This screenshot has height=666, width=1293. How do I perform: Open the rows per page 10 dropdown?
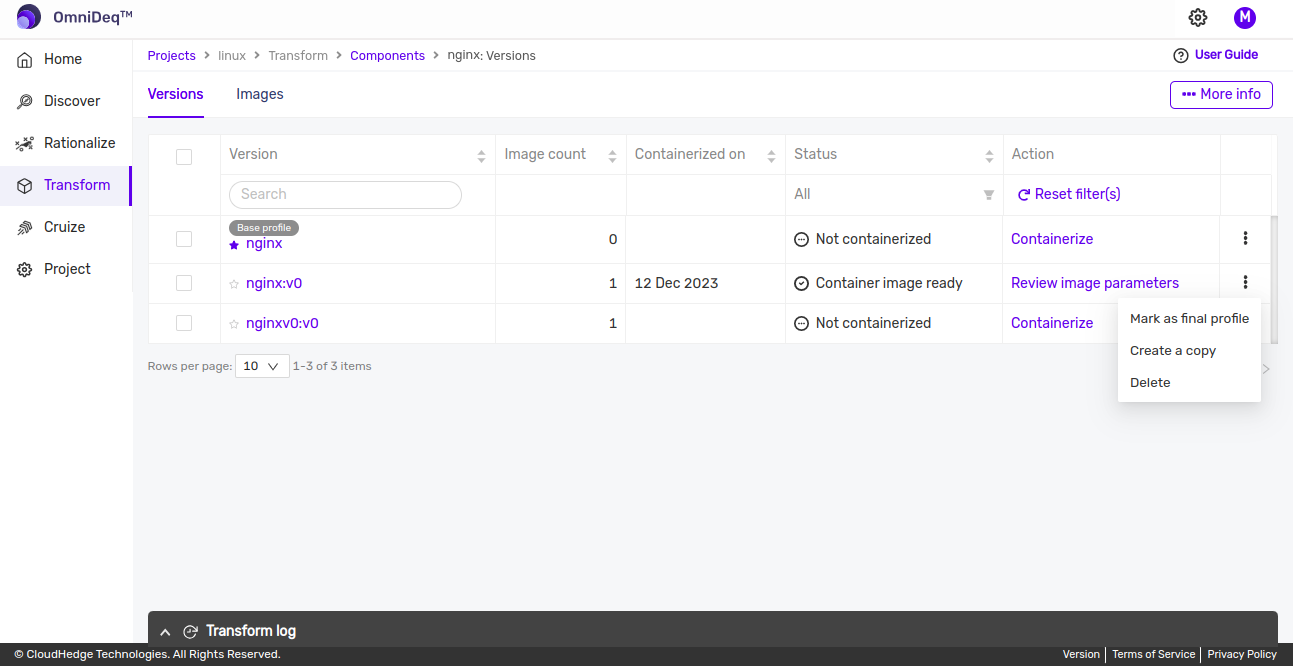point(262,366)
